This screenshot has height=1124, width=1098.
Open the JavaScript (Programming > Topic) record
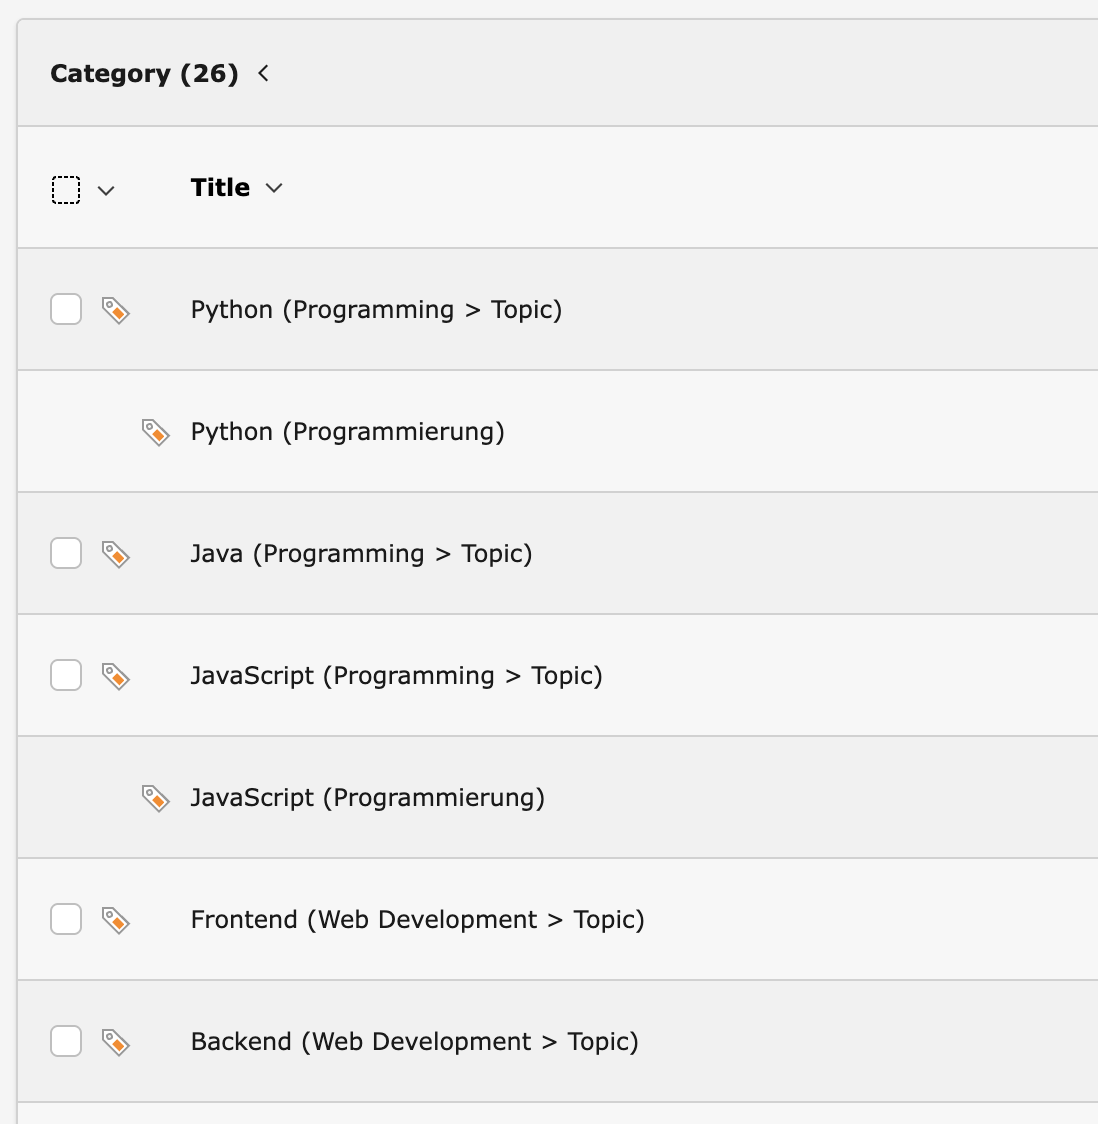[396, 675]
